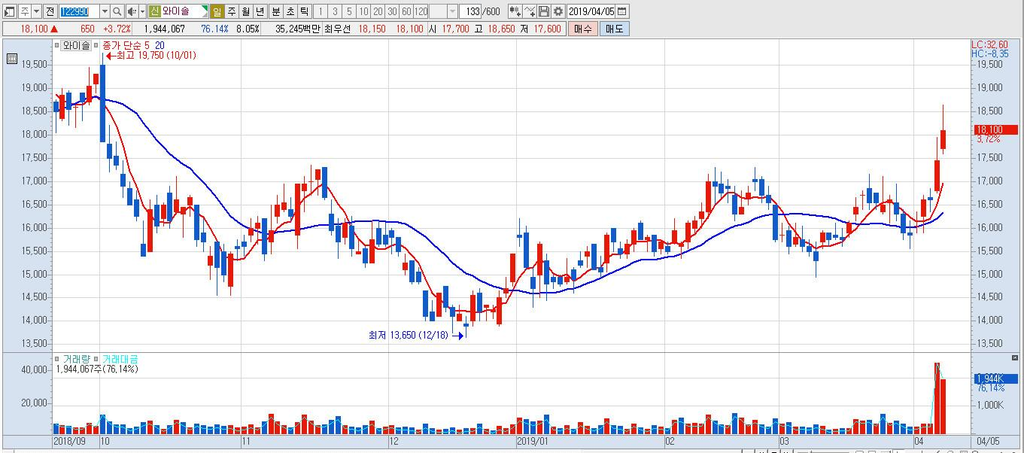Screen dimensions: 1024x453
Task: Toggle the 종가 단순 moving average checkbox
Action: click(97, 46)
